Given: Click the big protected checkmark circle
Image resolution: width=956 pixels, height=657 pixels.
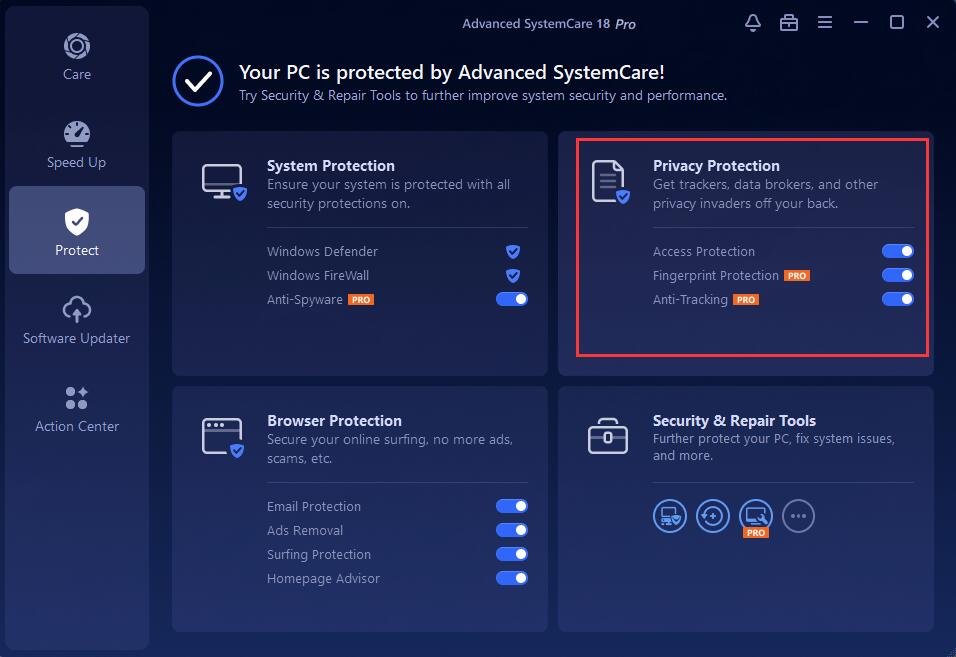Looking at the screenshot, I should click(198, 81).
